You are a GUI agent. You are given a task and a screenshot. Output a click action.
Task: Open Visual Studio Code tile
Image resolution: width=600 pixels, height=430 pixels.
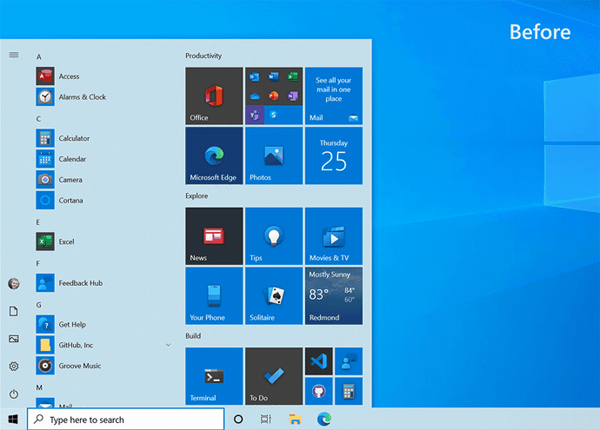(x=318, y=361)
